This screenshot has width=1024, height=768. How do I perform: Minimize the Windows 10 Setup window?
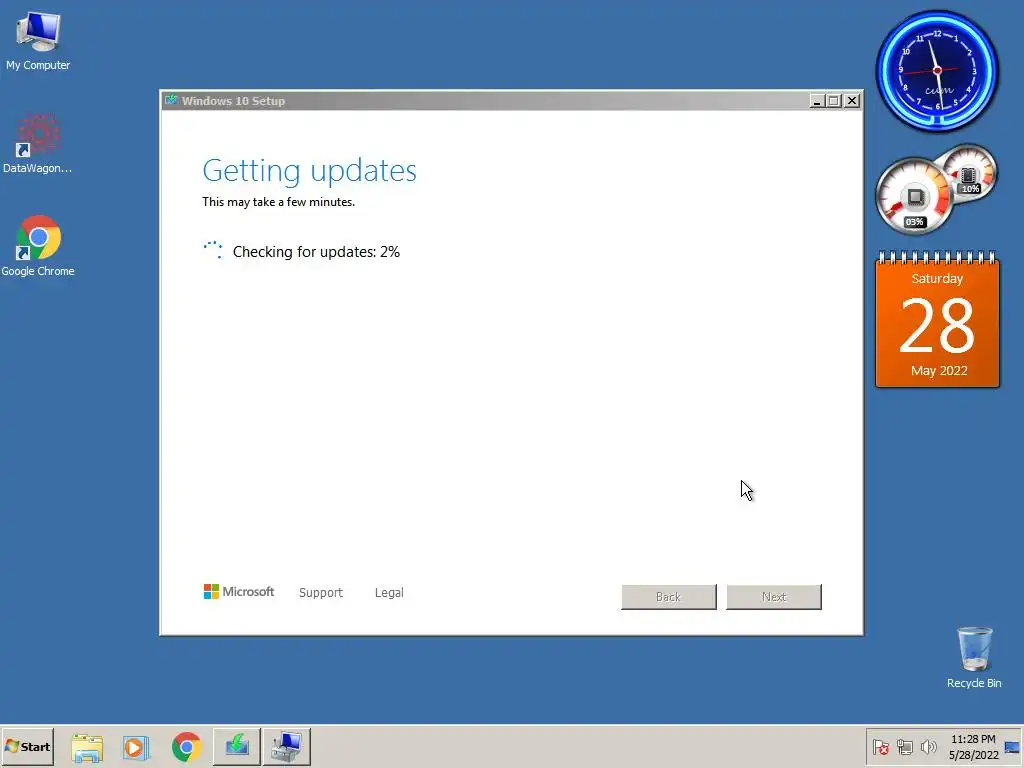point(816,101)
